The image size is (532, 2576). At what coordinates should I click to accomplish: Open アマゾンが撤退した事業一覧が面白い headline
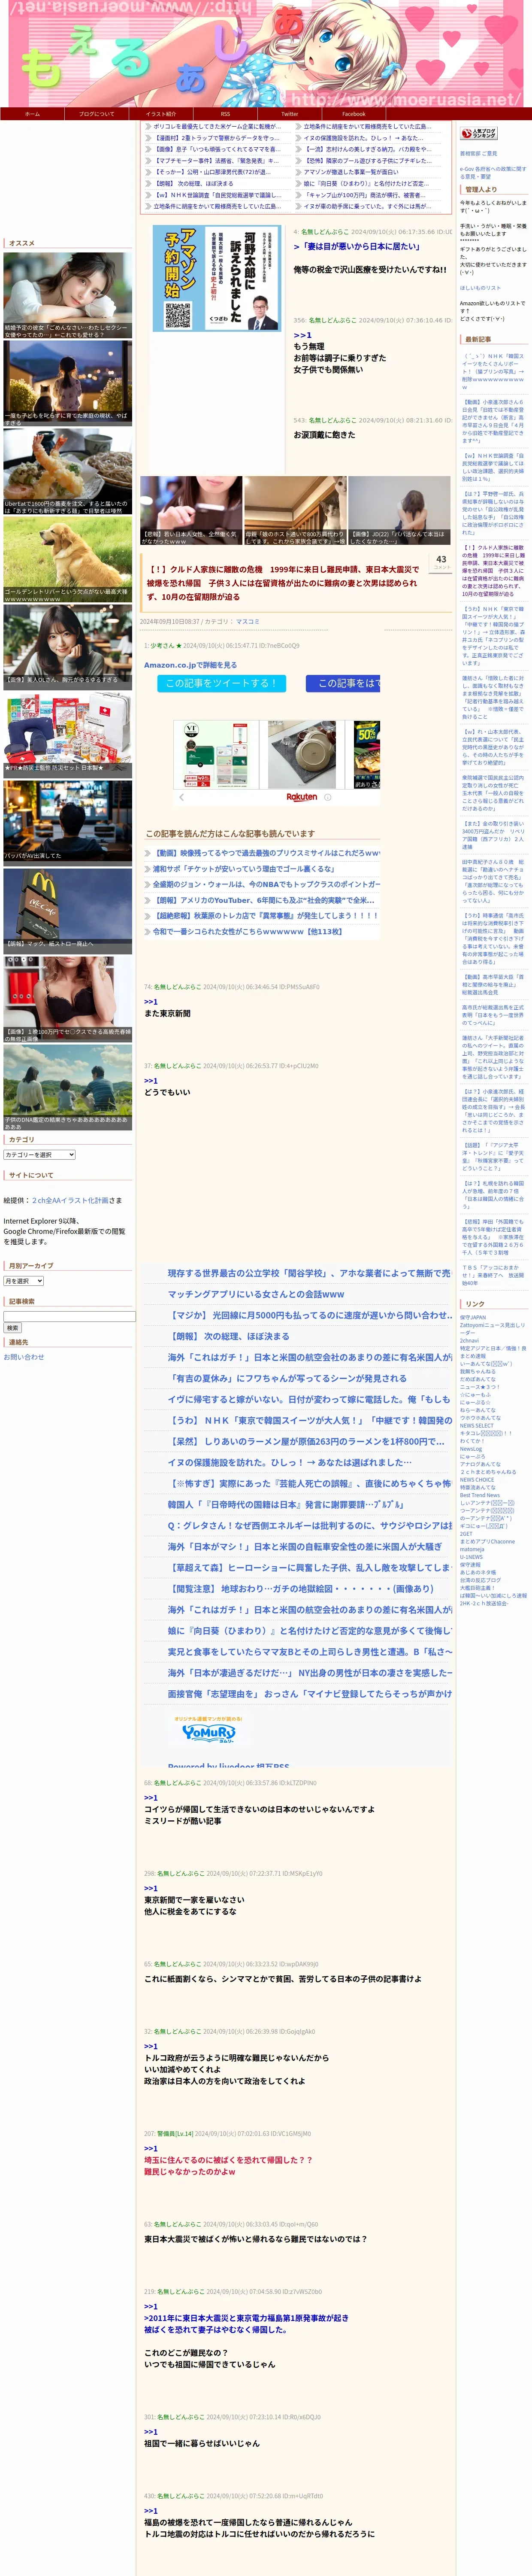(x=351, y=172)
